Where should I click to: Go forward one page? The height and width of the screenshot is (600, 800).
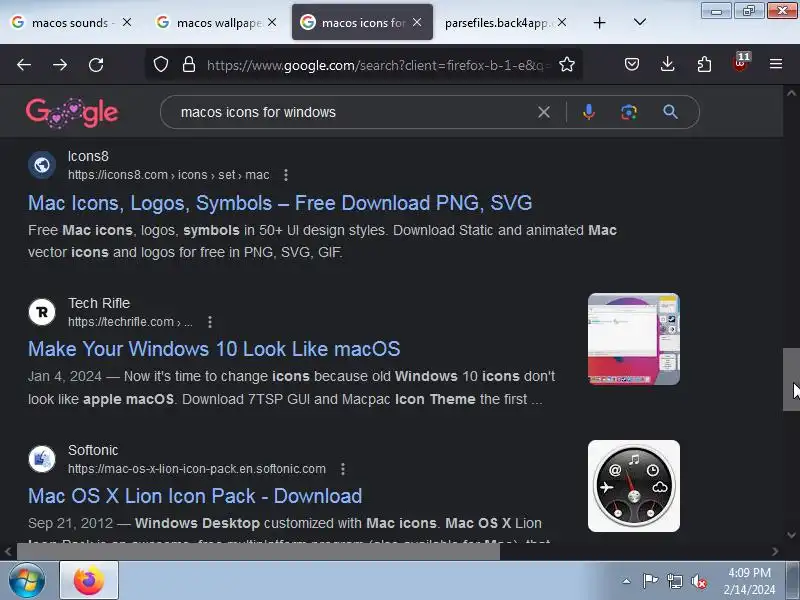point(60,65)
